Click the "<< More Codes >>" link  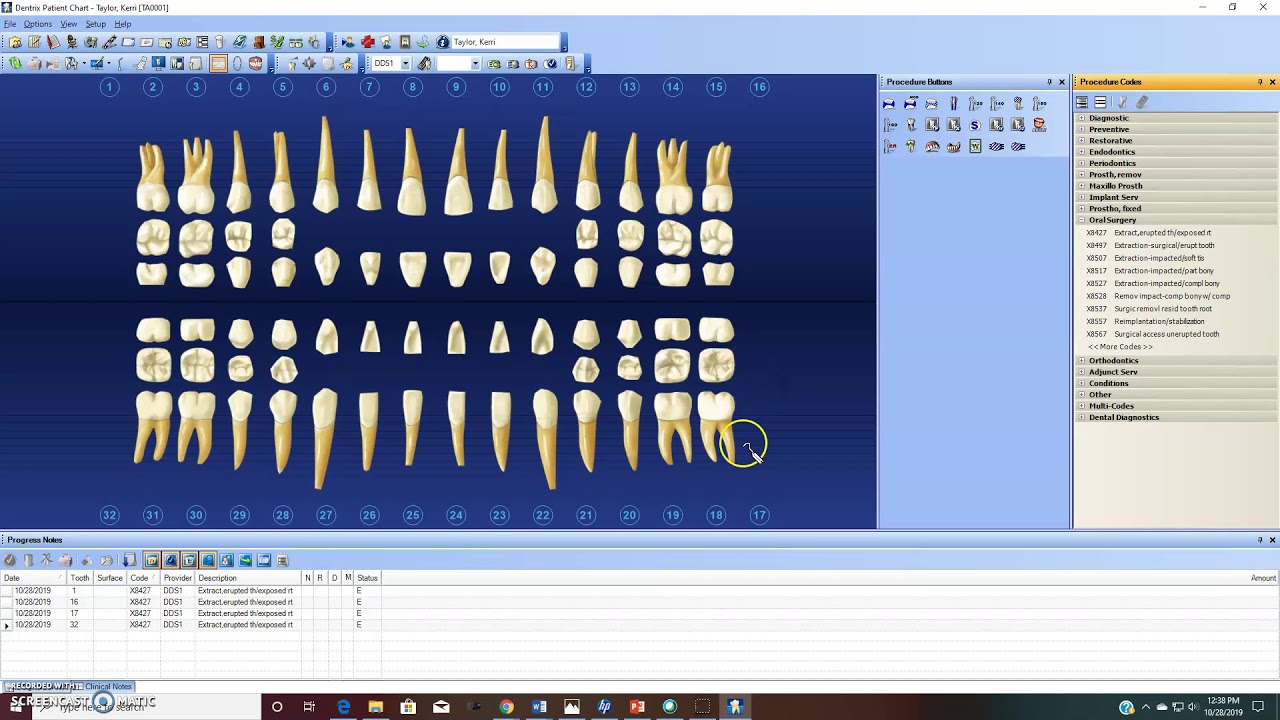click(x=1120, y=347)
